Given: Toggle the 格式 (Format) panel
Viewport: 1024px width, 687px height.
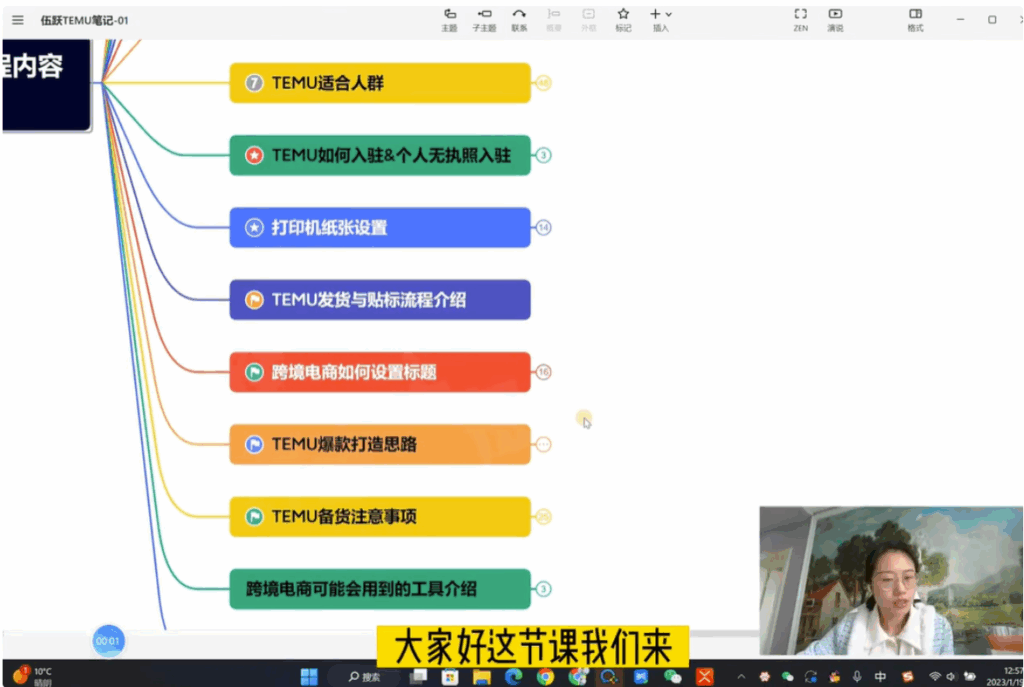Looking at the screenshot, I should tap(916, 20).
